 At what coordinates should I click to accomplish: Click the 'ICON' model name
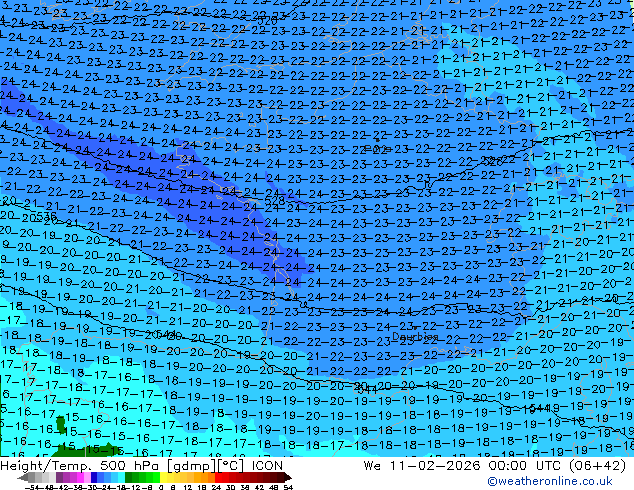267,466
